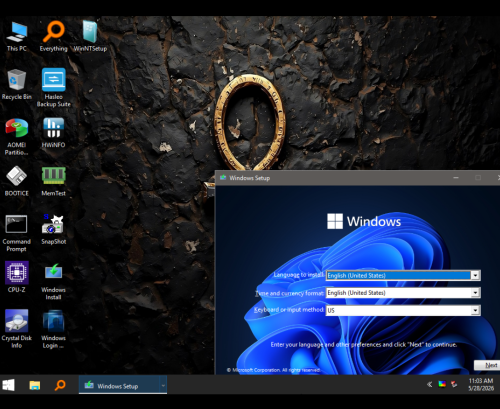Open the BOOTICE desktop icon
The width and height of the screenshot is (500, 409).
pos(17,181)
